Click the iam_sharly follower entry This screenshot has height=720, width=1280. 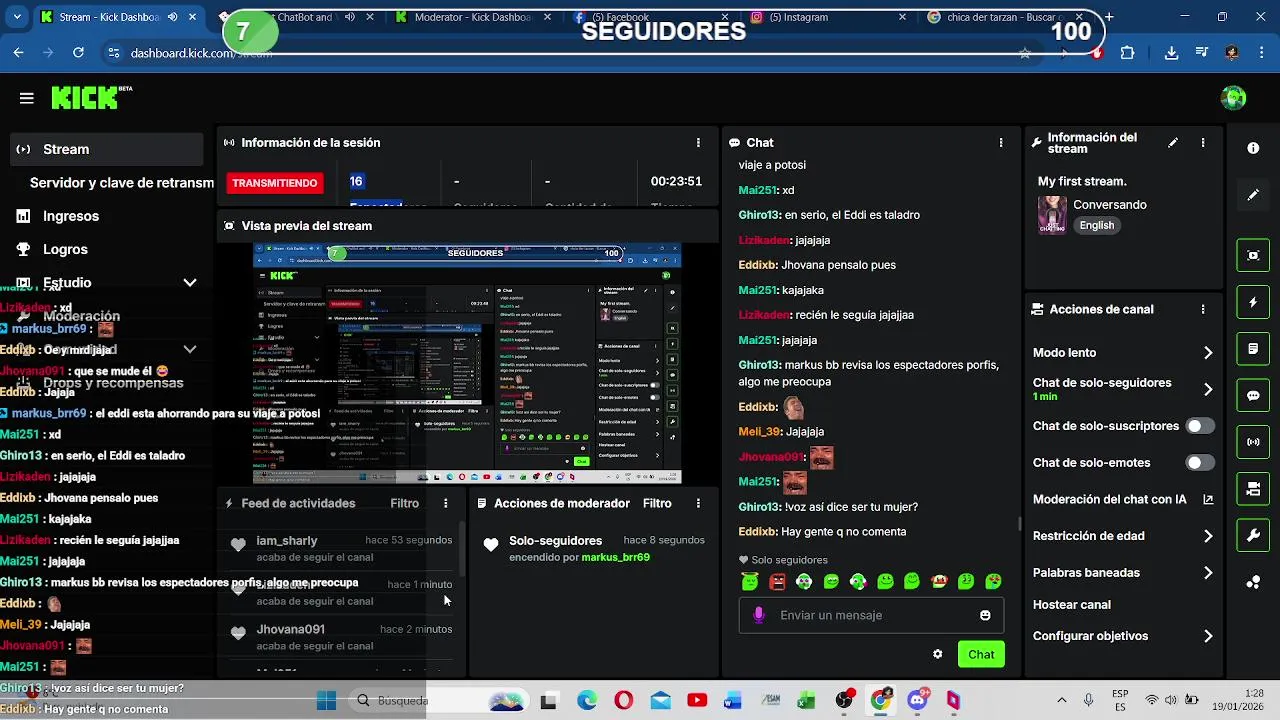[x=340, y=548]
